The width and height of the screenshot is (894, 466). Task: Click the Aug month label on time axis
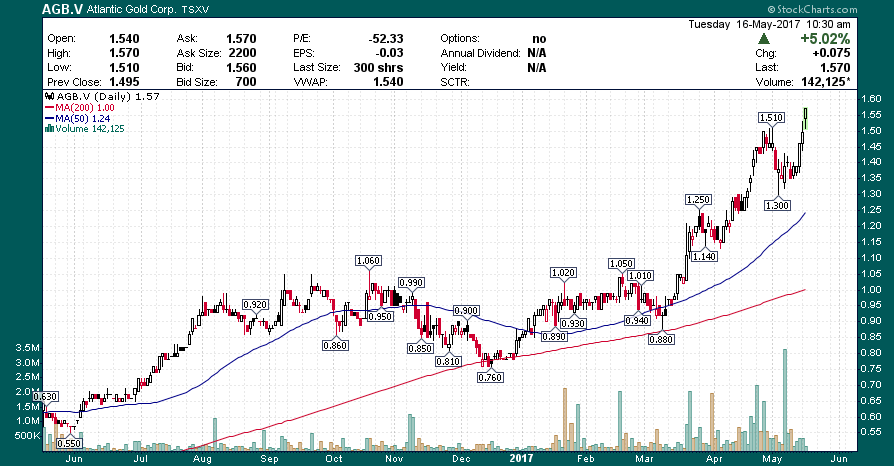point(202,459)
